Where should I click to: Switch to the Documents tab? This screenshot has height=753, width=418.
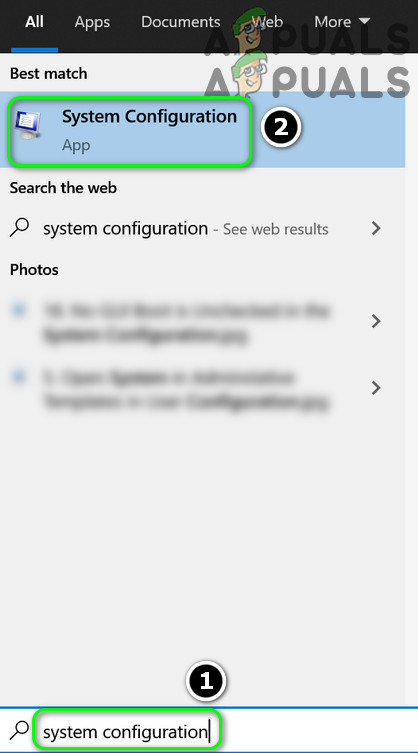tap(181, 22)
